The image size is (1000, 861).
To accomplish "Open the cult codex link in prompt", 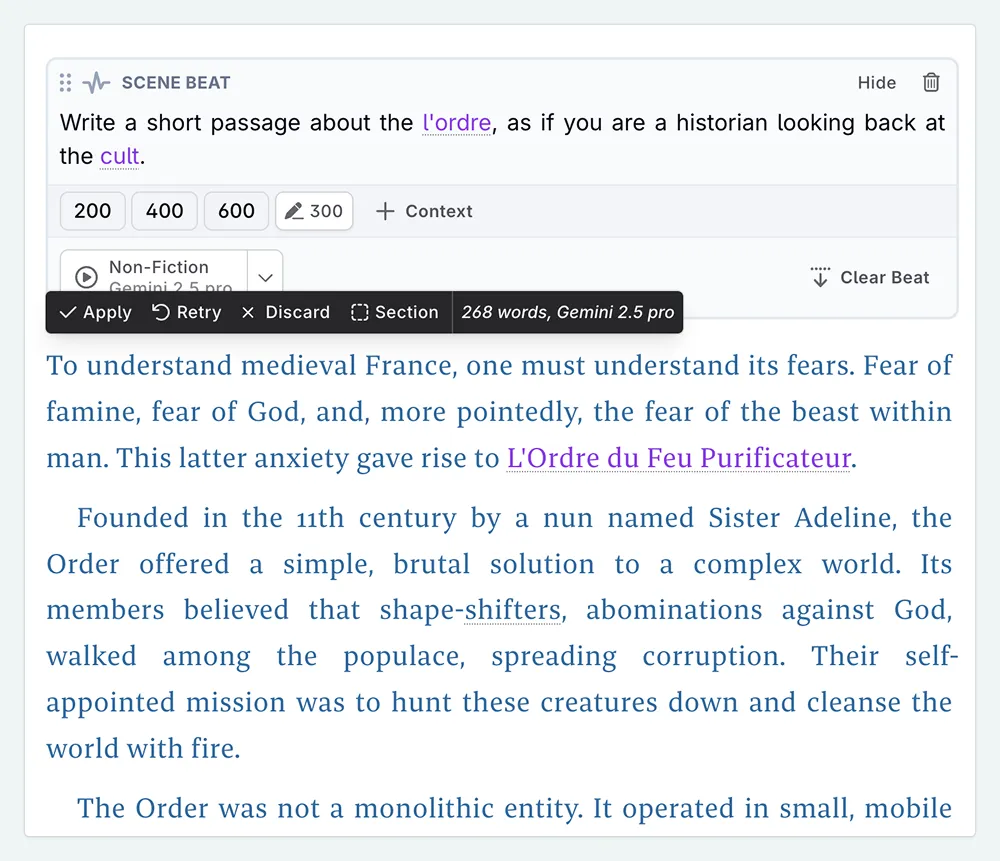I will point(120,156).
